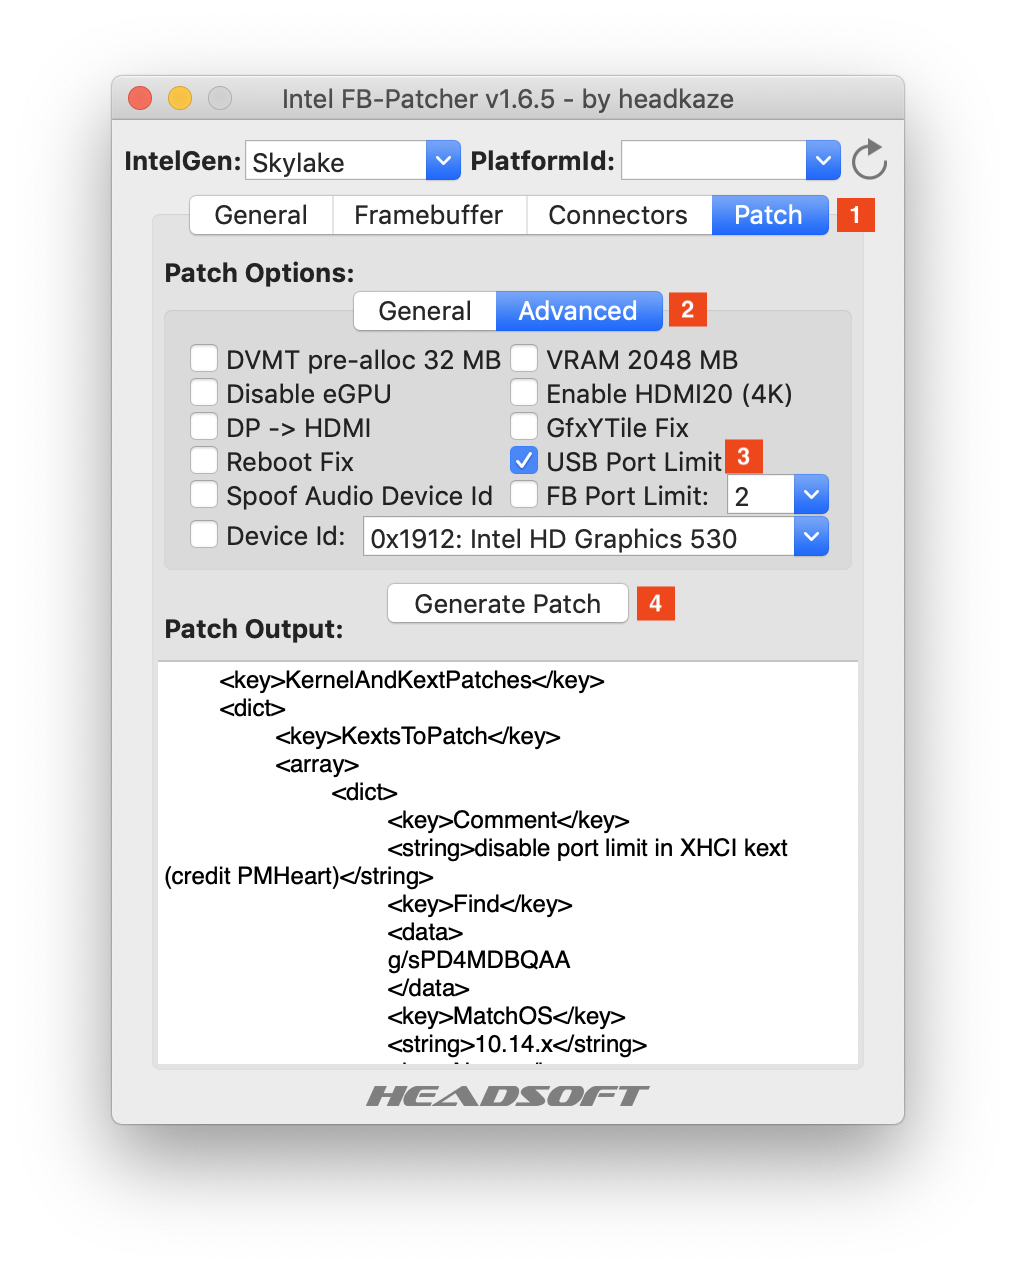Open the IntelGen dropdown showing Skylake
Screen dimensions: 1016x1272
[442, 160]
